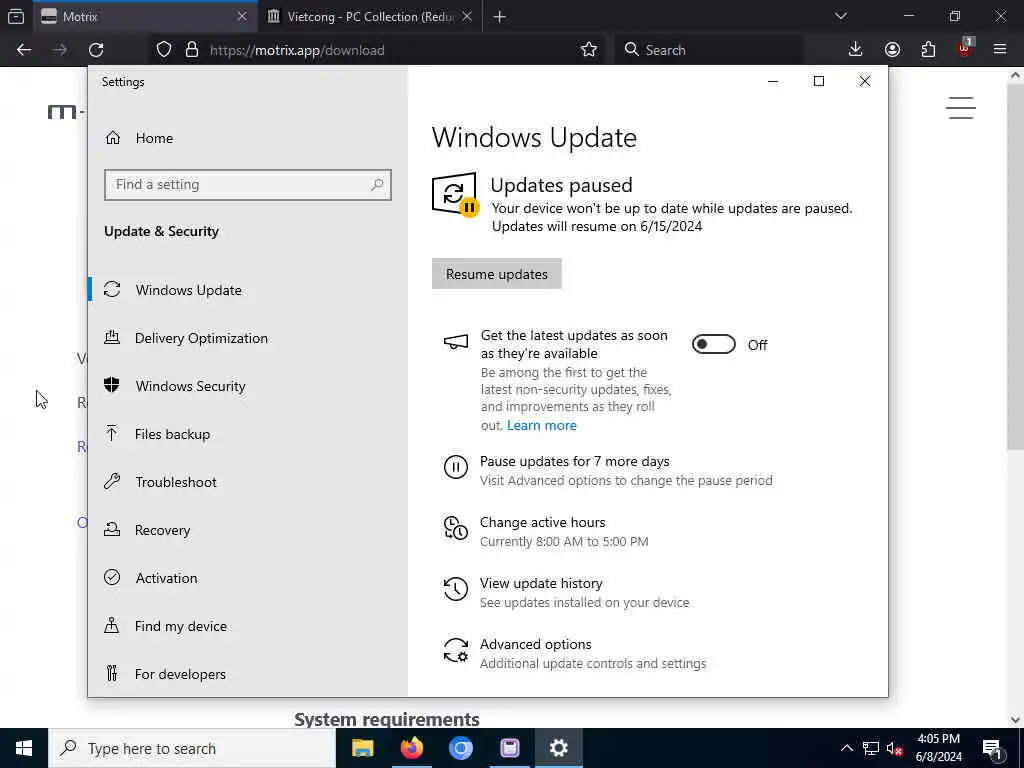Click the Troubleshoot wrench icon
1024x768 pixels.
pyautogui.click(x=112, y=481)
